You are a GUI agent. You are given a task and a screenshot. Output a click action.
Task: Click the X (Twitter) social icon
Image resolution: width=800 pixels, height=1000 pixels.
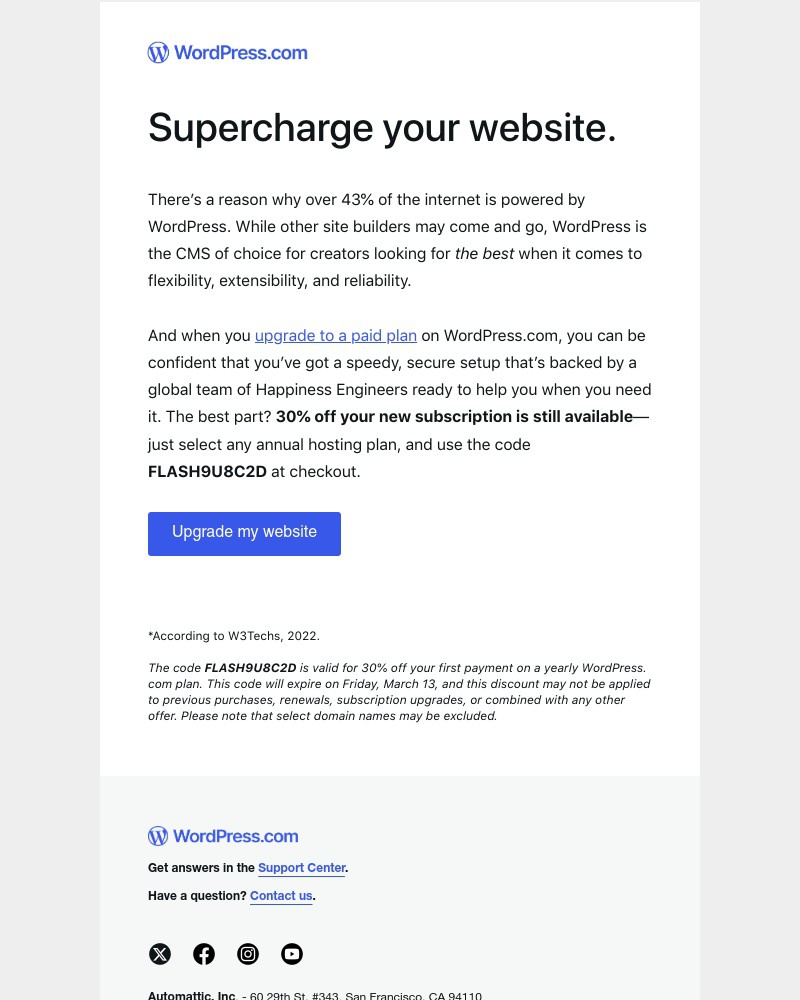pyautogui.click(x=160, y=954)
